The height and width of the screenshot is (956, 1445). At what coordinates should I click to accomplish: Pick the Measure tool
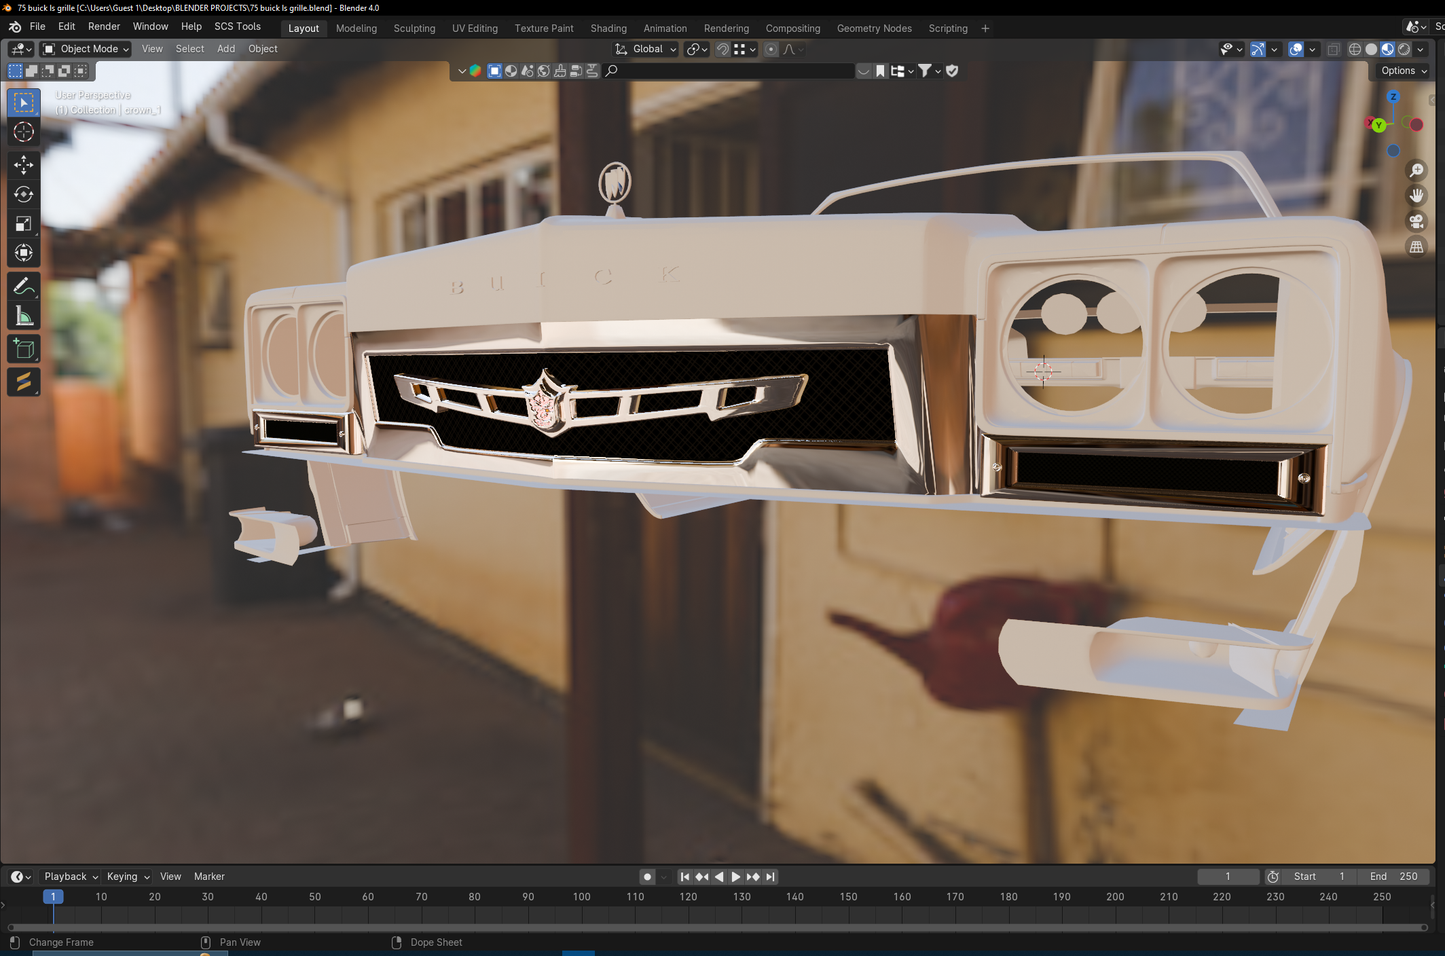24,317
